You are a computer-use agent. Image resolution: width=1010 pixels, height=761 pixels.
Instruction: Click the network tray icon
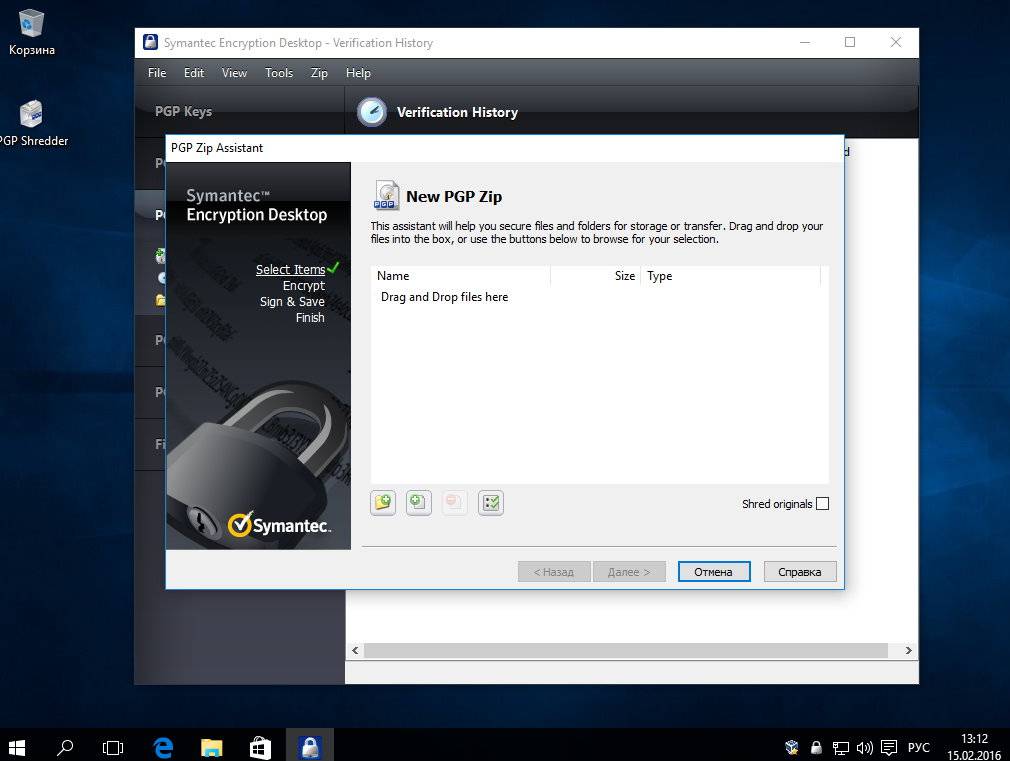click(841, 747)
